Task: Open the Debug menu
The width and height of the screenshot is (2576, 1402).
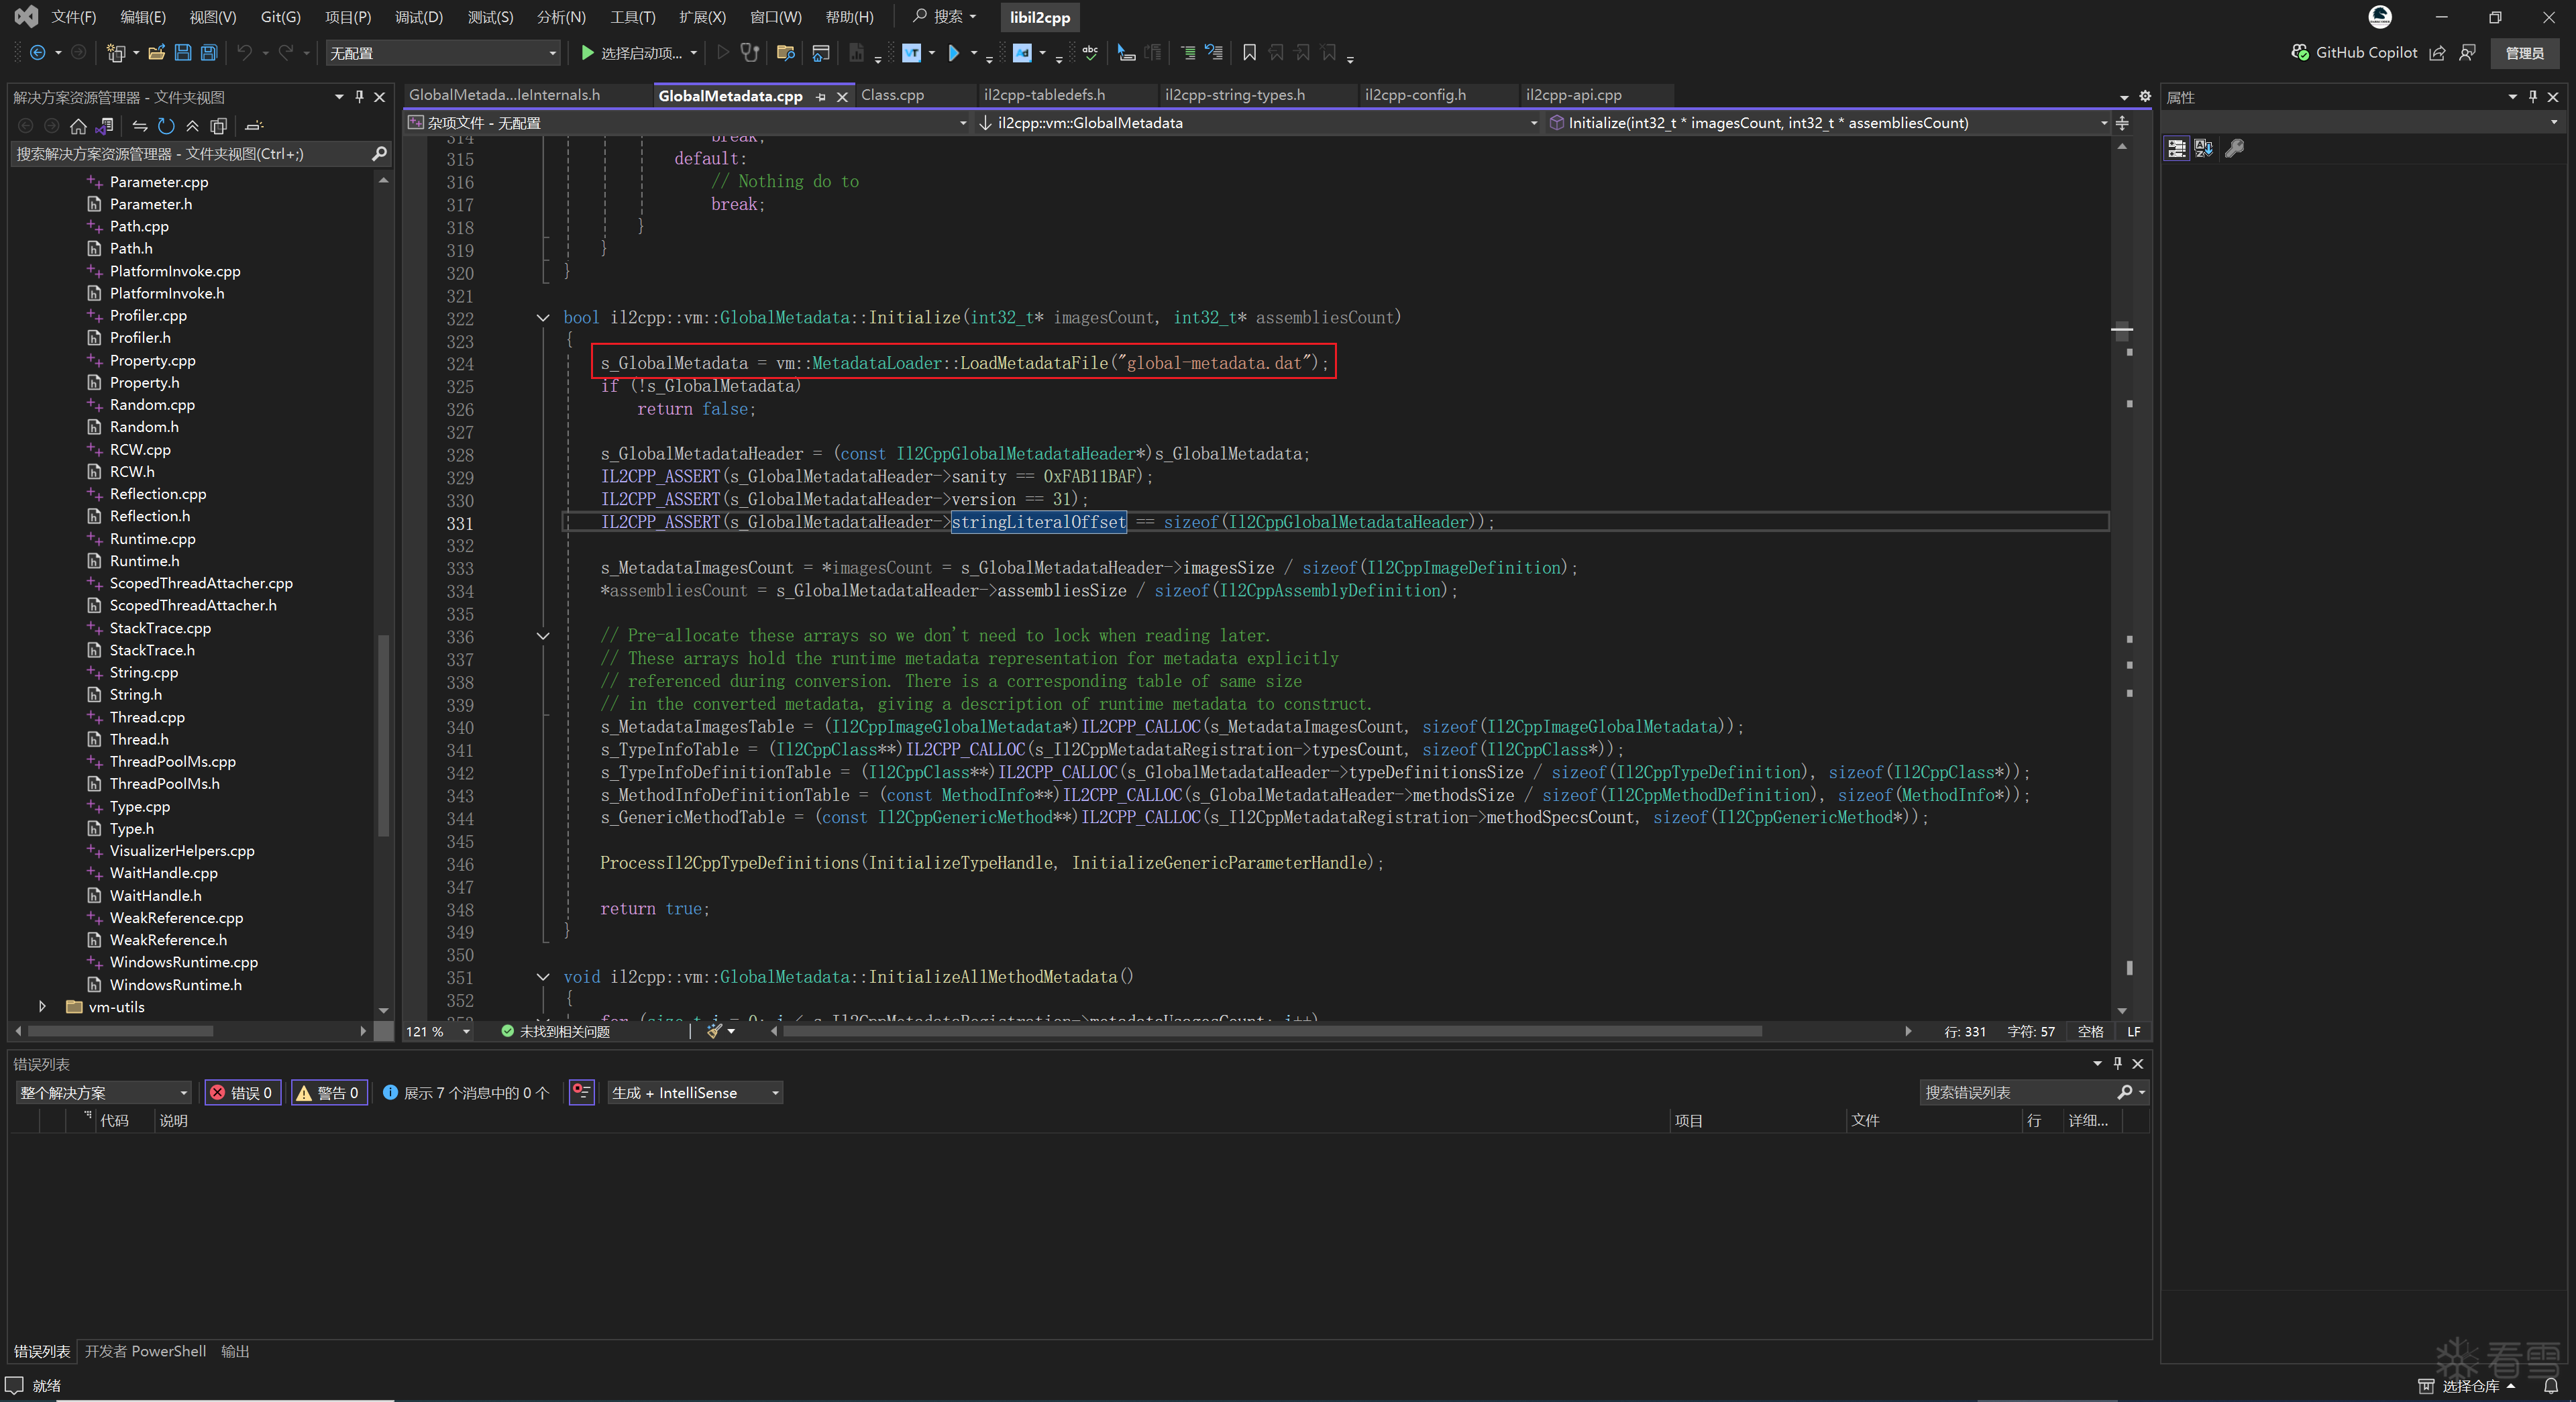Action: tap(418, 17)
